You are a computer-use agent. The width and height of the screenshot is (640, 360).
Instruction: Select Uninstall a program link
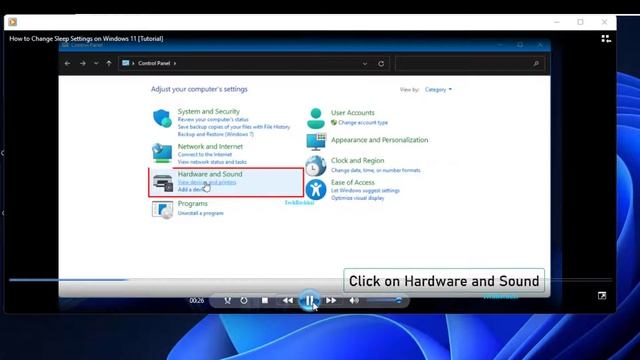tap(200, 213)
